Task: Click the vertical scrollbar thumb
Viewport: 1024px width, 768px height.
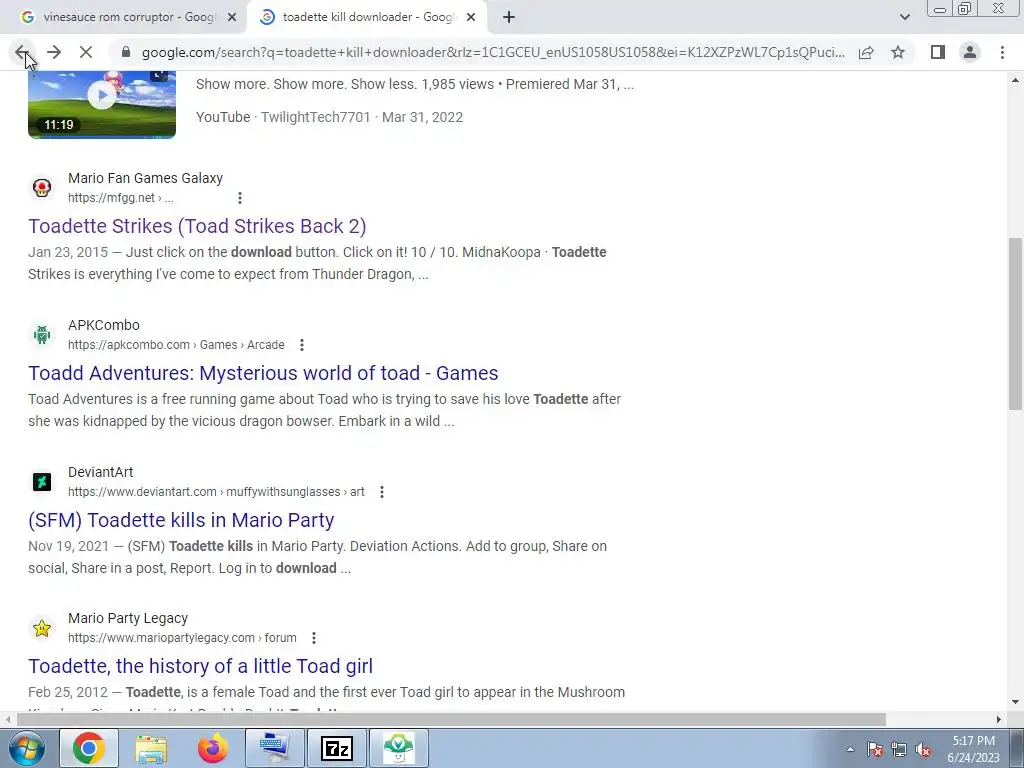Action: (x=1015, y=324)
